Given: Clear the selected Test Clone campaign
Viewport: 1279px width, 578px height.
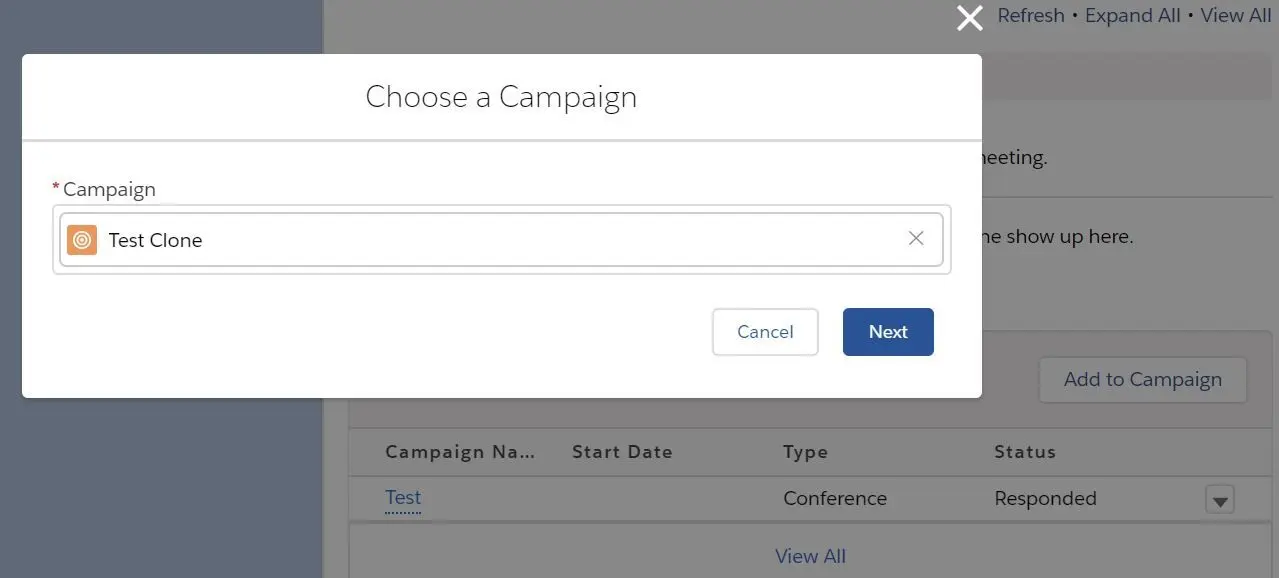Looking at the screenshot, I should (916, 239).
